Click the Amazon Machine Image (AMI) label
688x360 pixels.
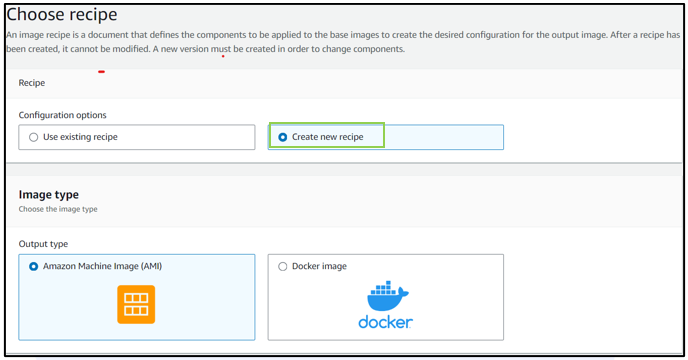[102, 266]
